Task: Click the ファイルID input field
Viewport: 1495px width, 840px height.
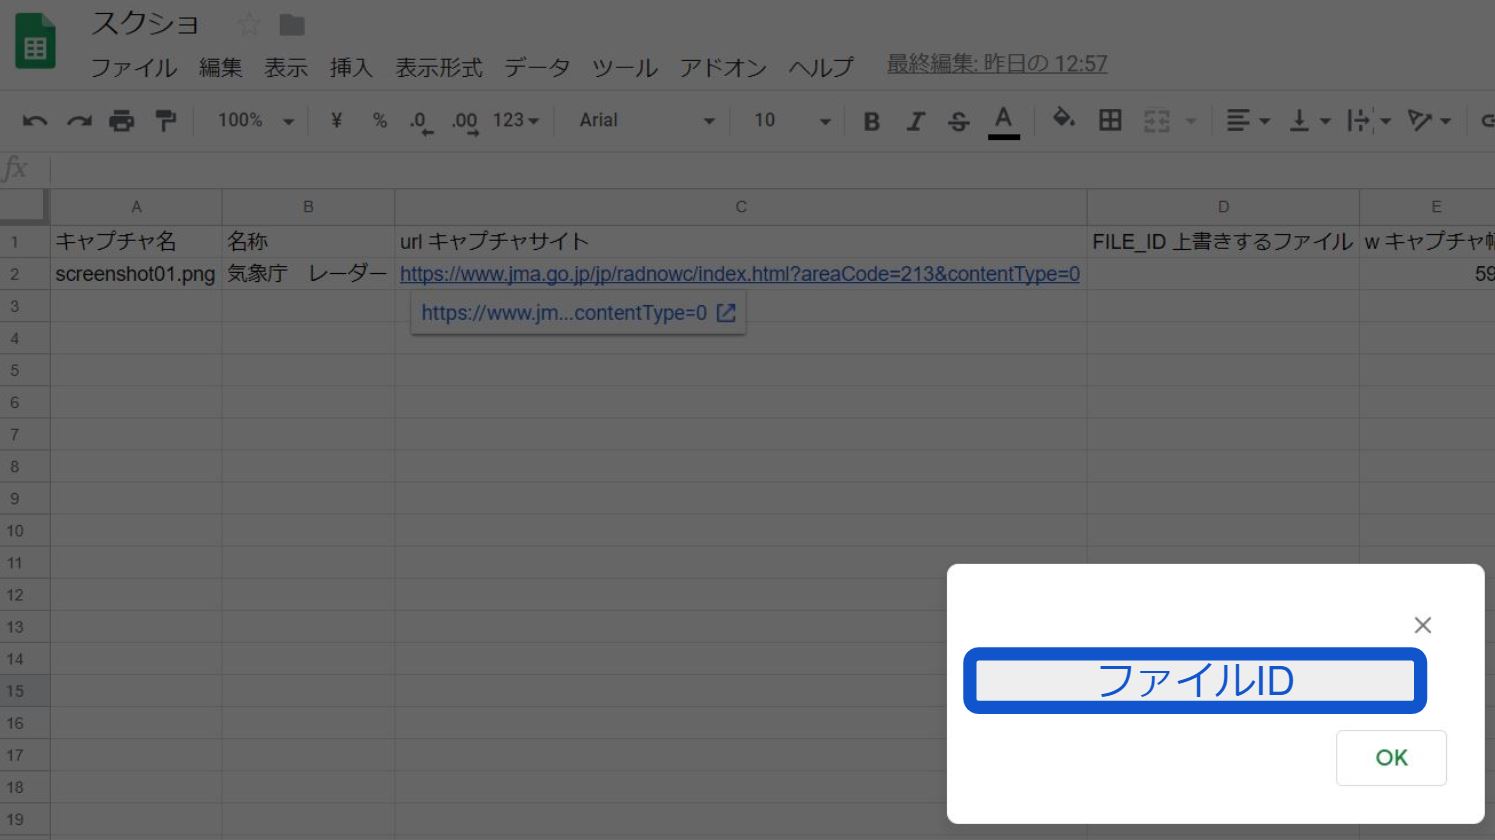Action: pos(1194,681)
